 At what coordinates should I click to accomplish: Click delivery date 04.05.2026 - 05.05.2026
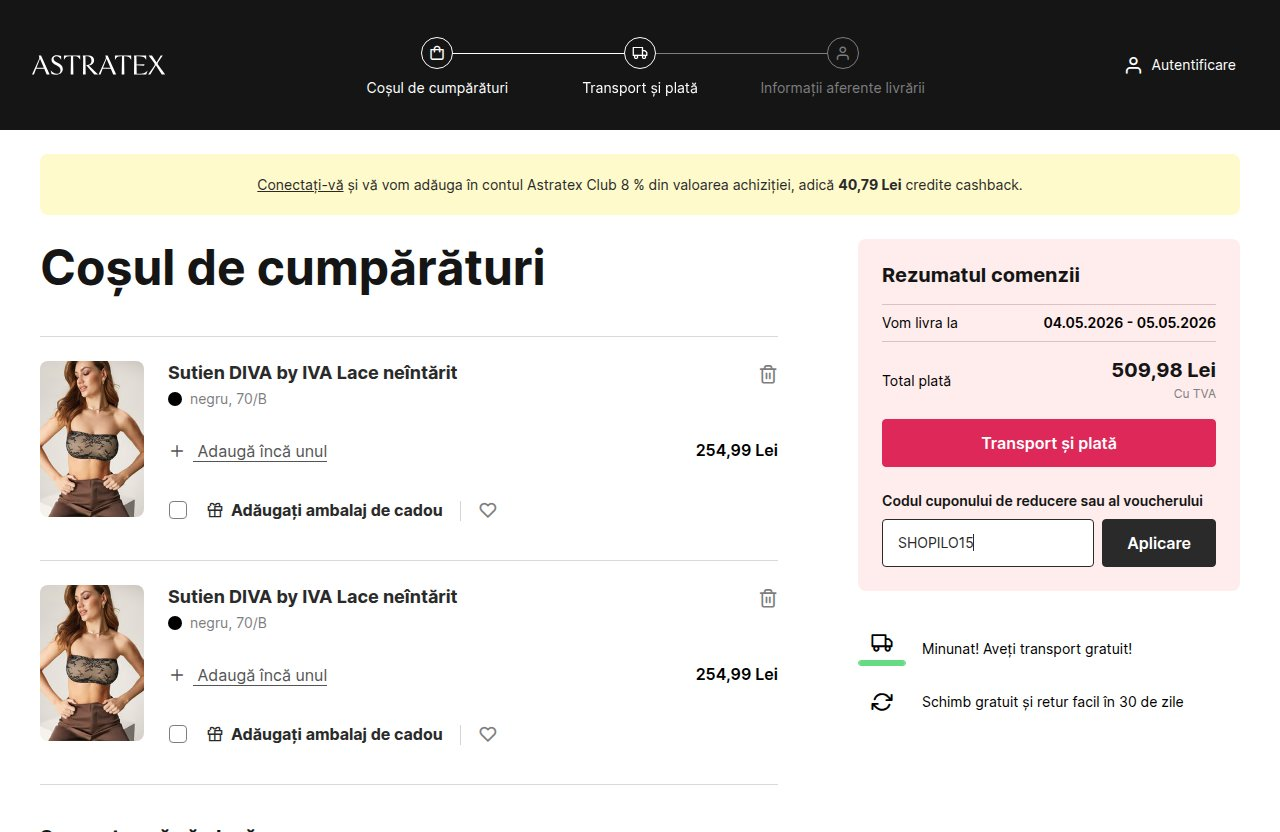tap(1130, 323)
